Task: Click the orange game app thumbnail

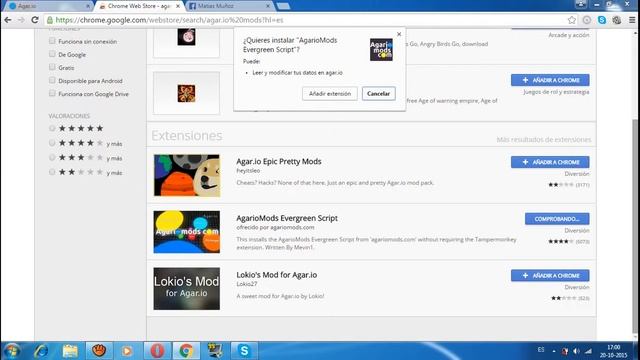Action: click(x=186, y=93)
